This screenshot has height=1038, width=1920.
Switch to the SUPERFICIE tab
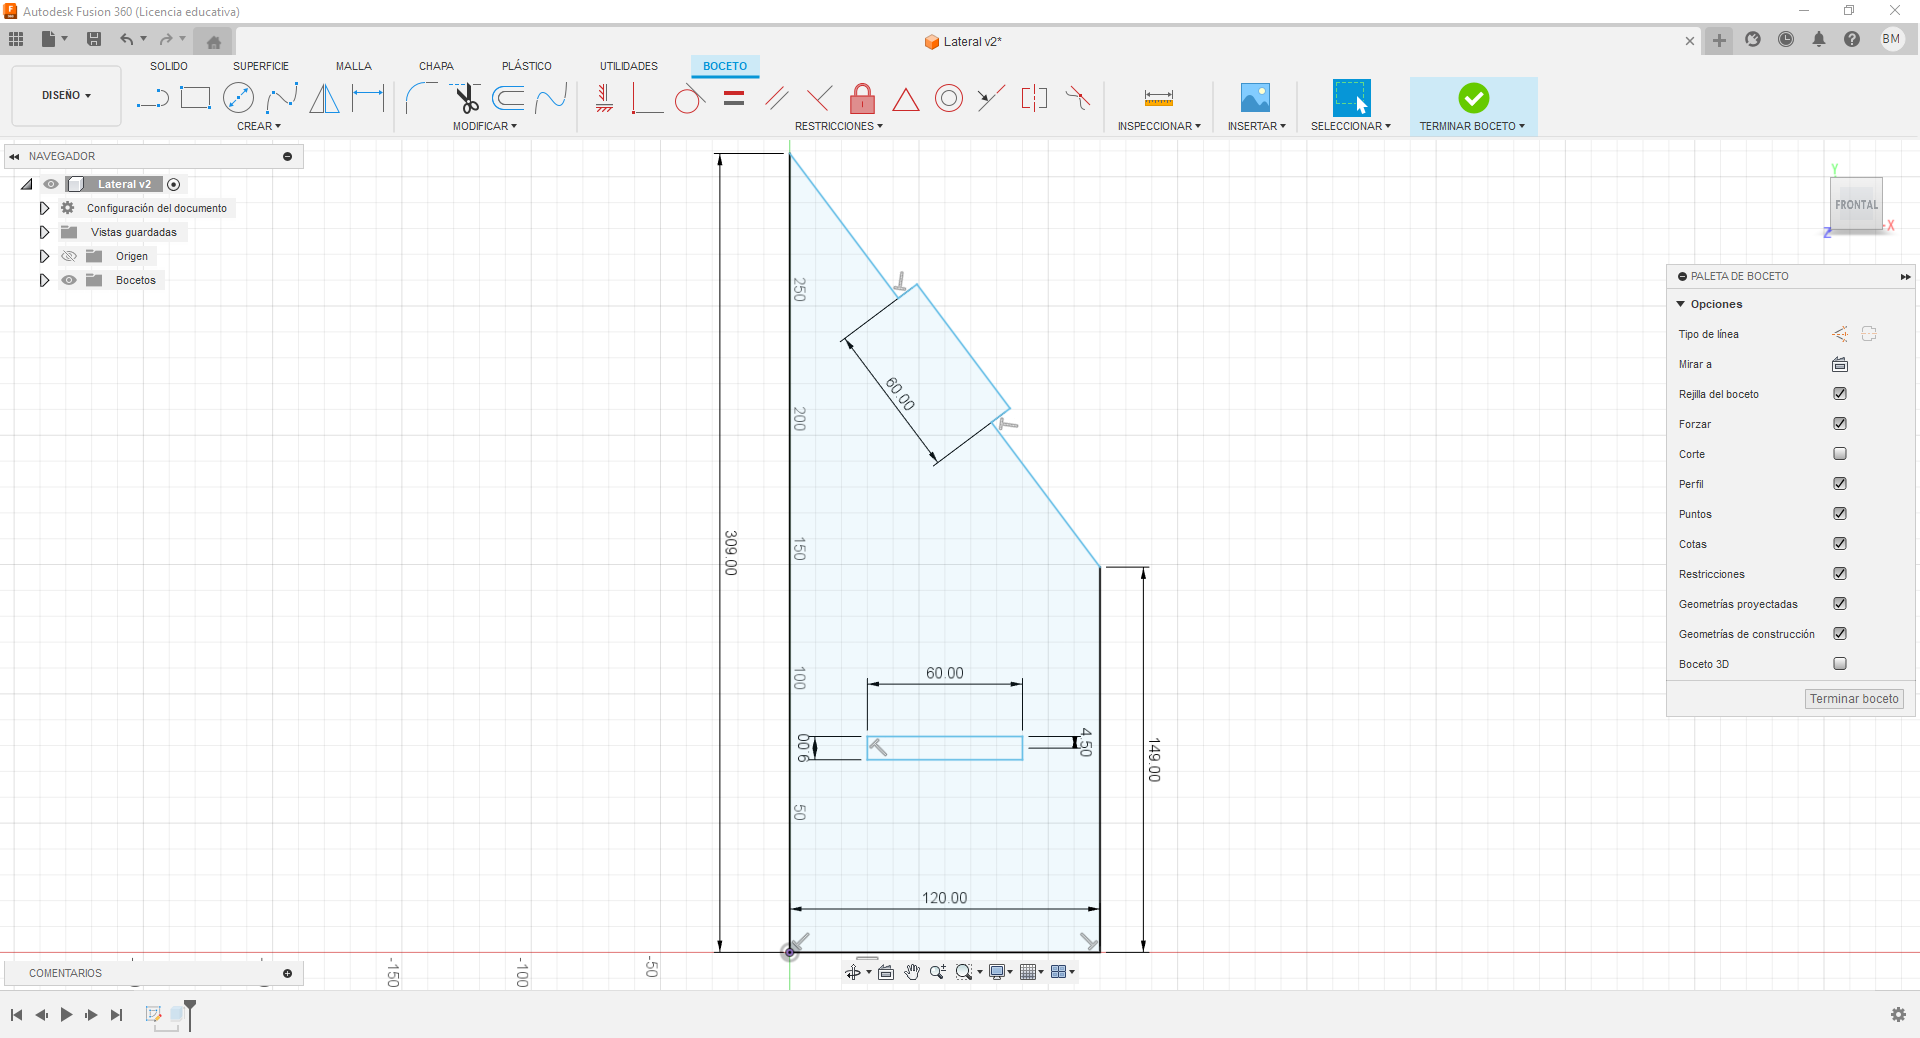point(261,66)
